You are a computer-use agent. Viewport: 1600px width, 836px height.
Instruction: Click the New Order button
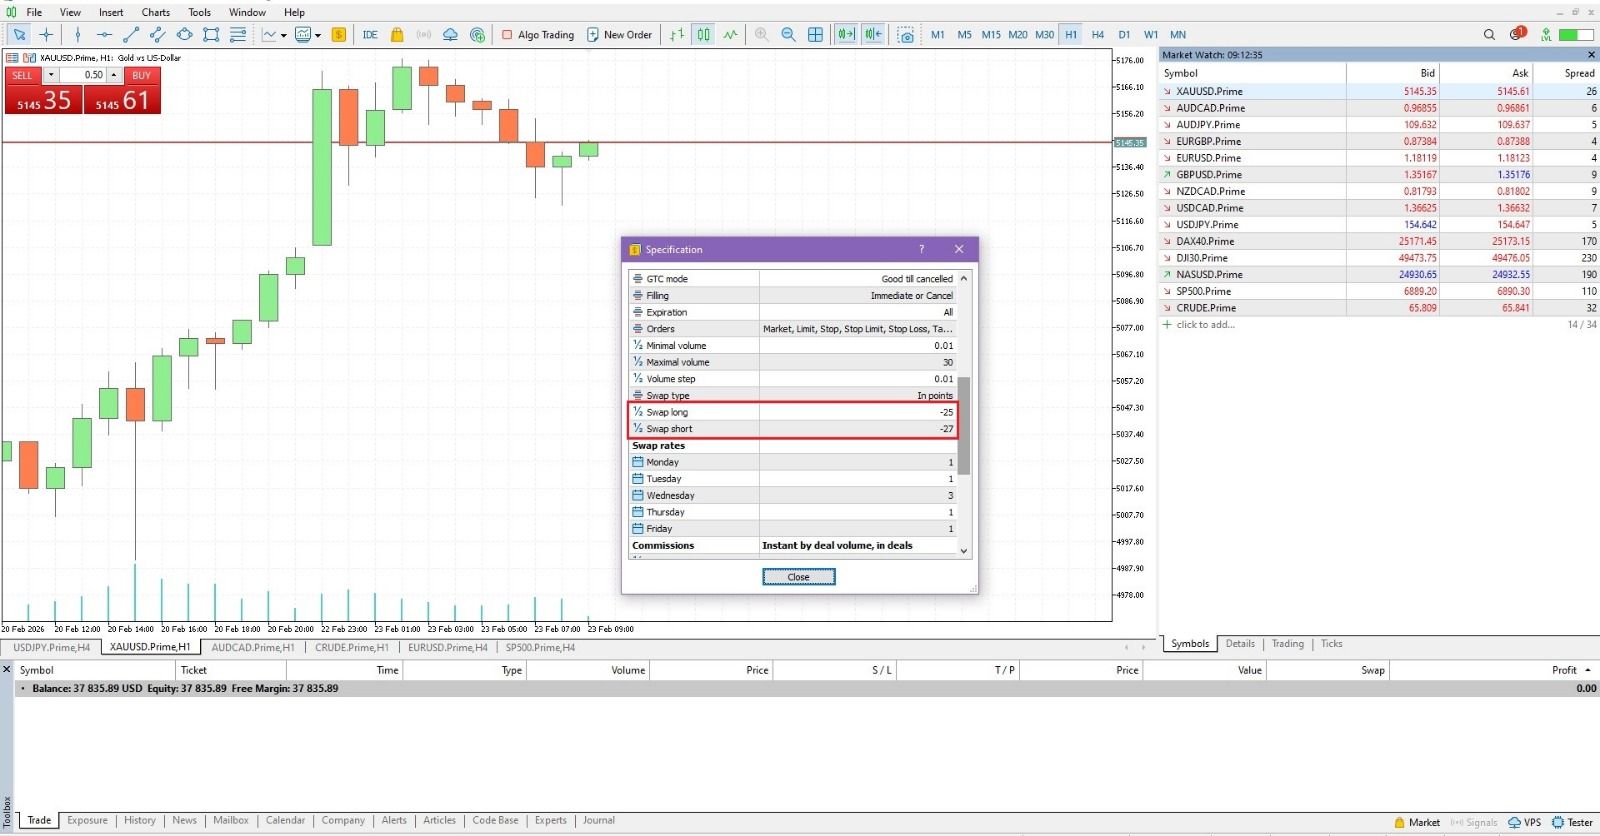pos(619,34)
